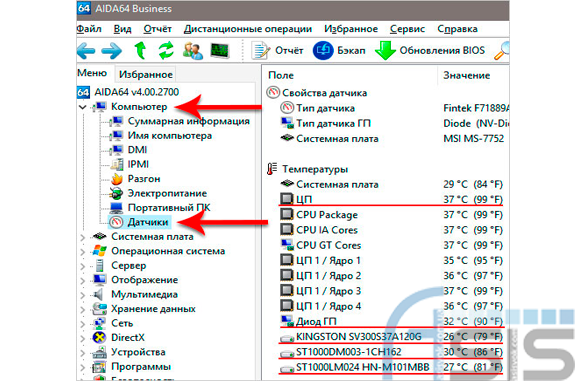The width and height of the screenshot is (585, 387).
Task: Refresh with the green circular arrows icon
Action: [166, 50]
